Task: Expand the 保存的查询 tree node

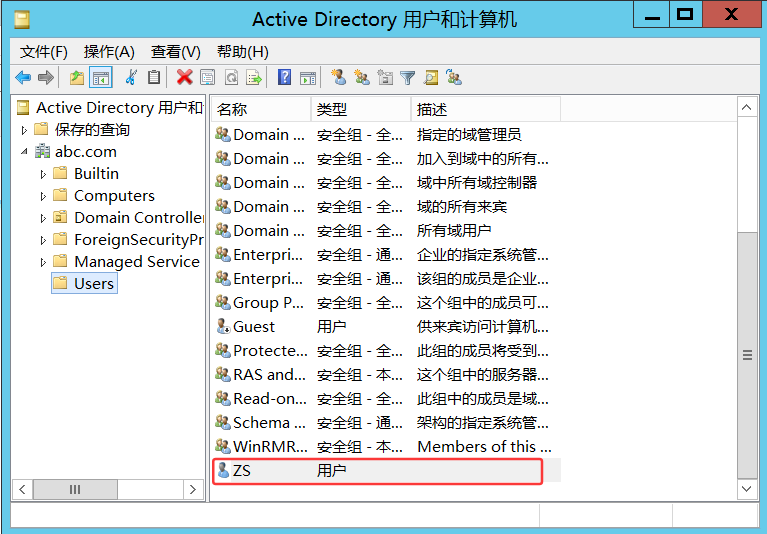Action: 24,130
